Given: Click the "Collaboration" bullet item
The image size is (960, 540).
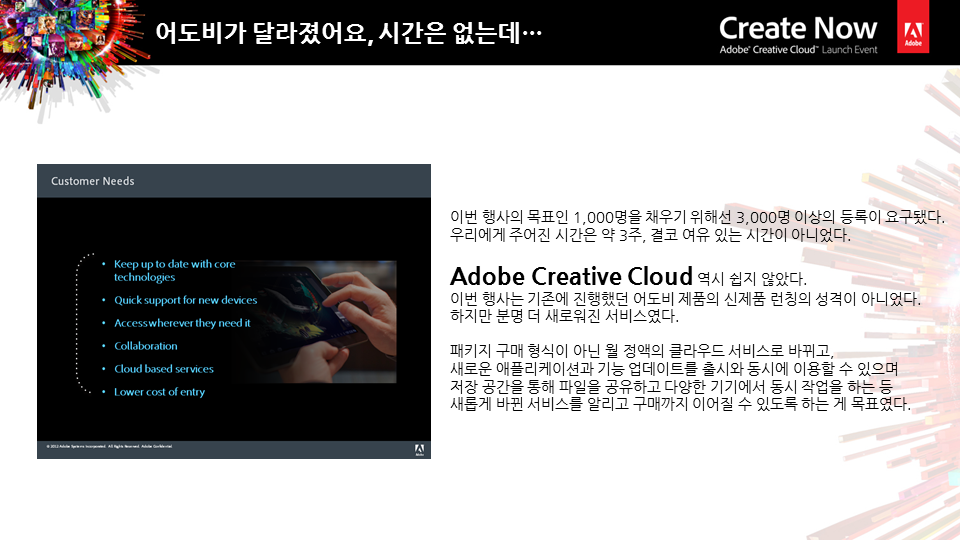Looking at the screenshot, I should click(145, 346).
